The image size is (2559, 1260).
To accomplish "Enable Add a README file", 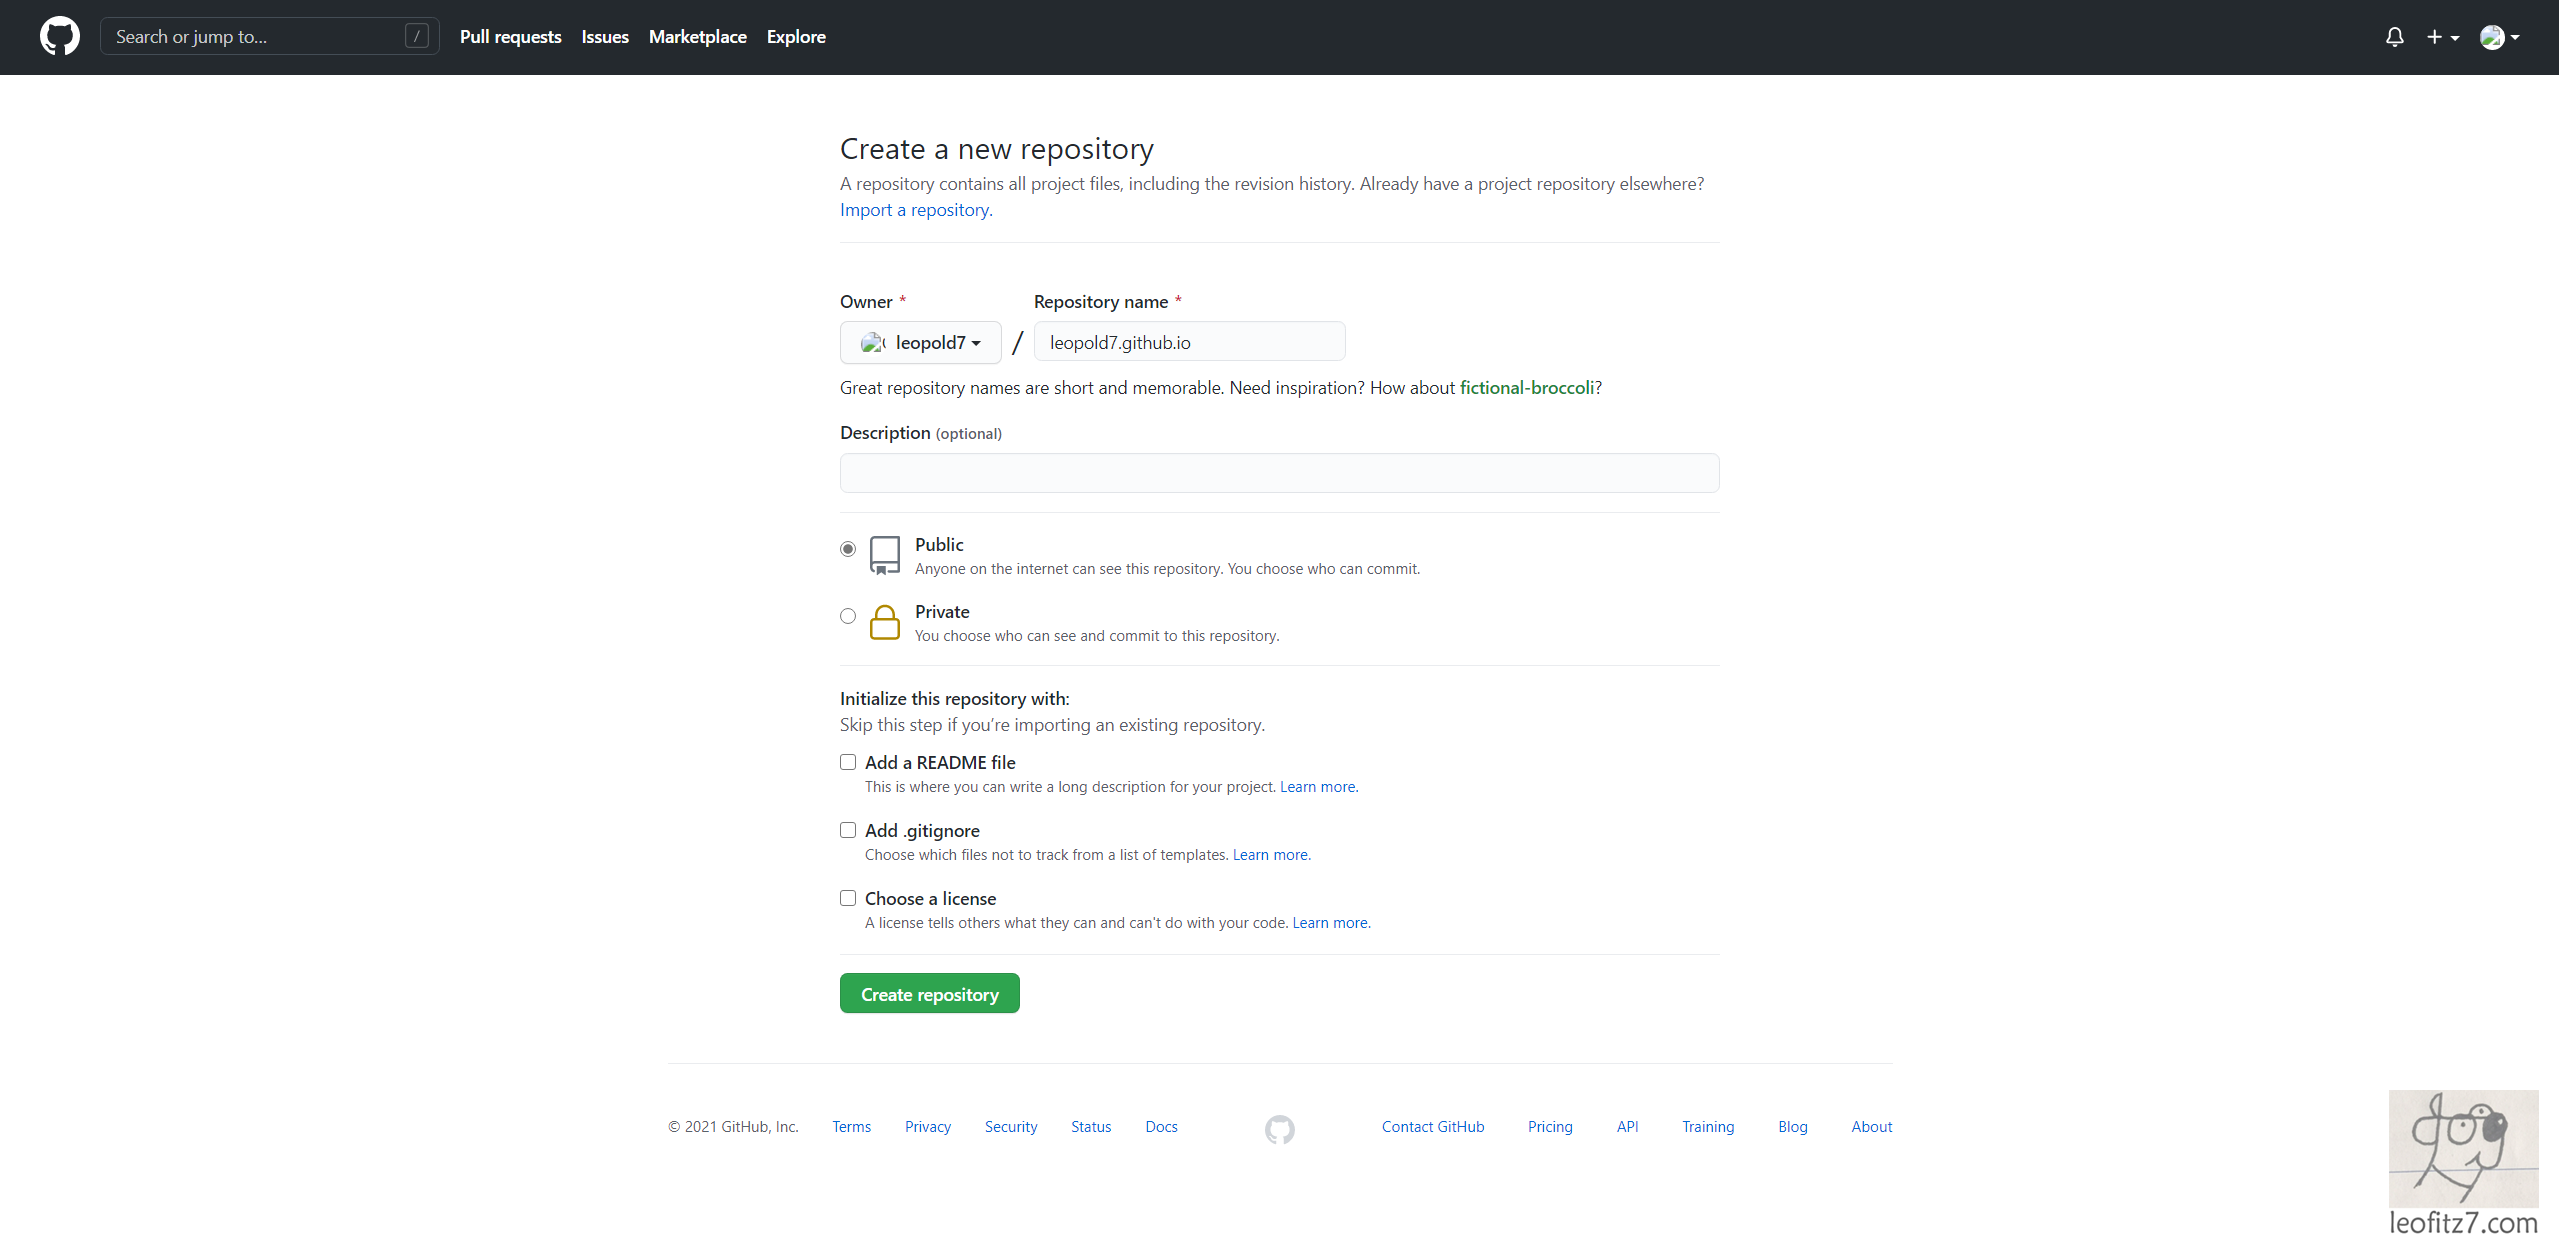I will click(x=847, y=761).
